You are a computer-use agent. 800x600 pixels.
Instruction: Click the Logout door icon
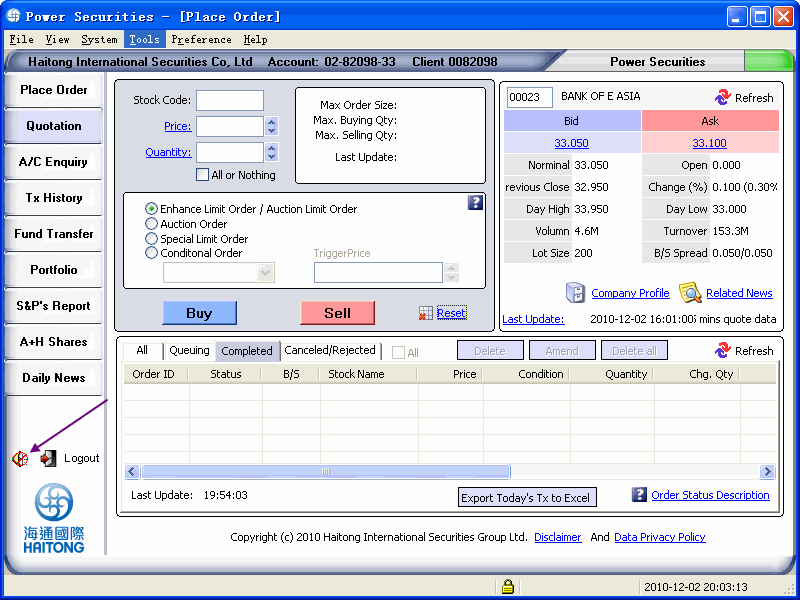[x=48, y=458]
